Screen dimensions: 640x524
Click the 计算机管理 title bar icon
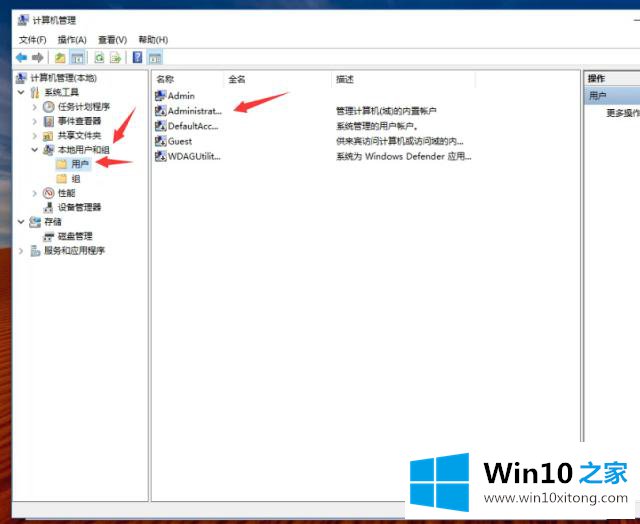tap(23, 20)
